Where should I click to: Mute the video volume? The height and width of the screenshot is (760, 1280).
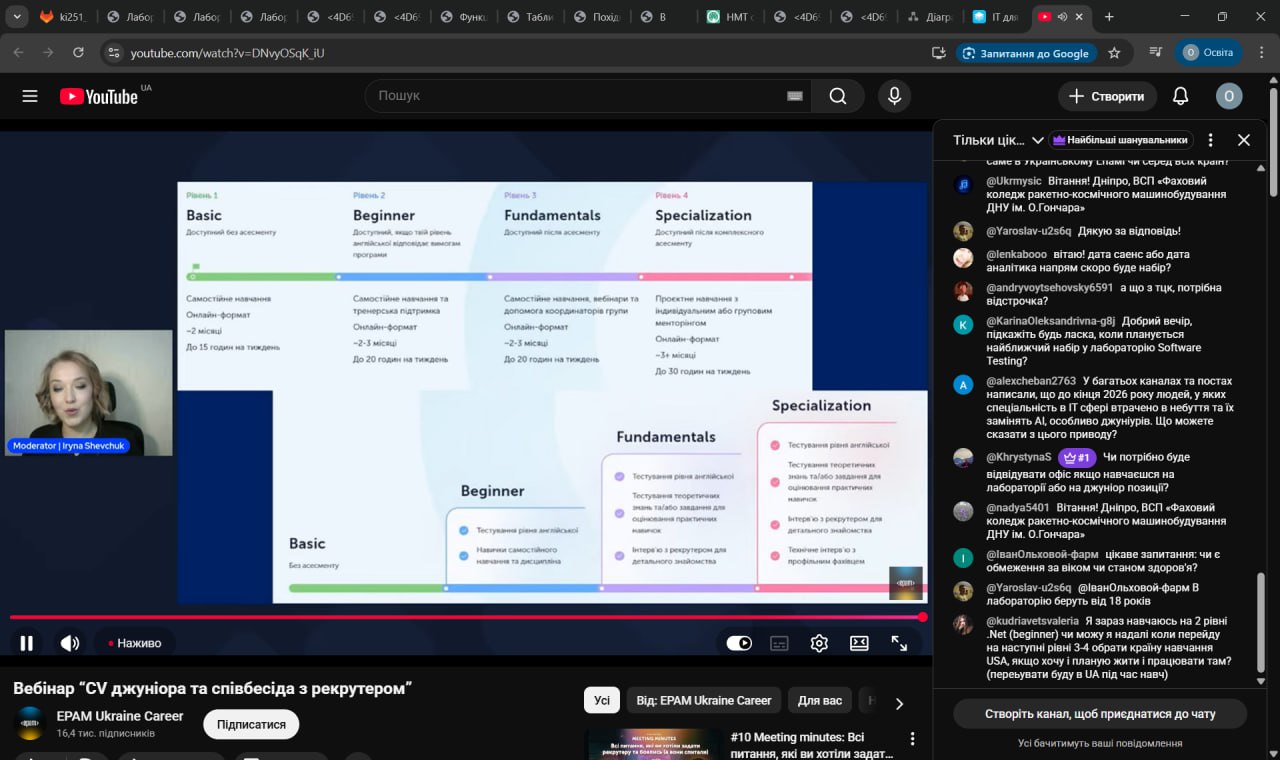[x=69, y=643]
